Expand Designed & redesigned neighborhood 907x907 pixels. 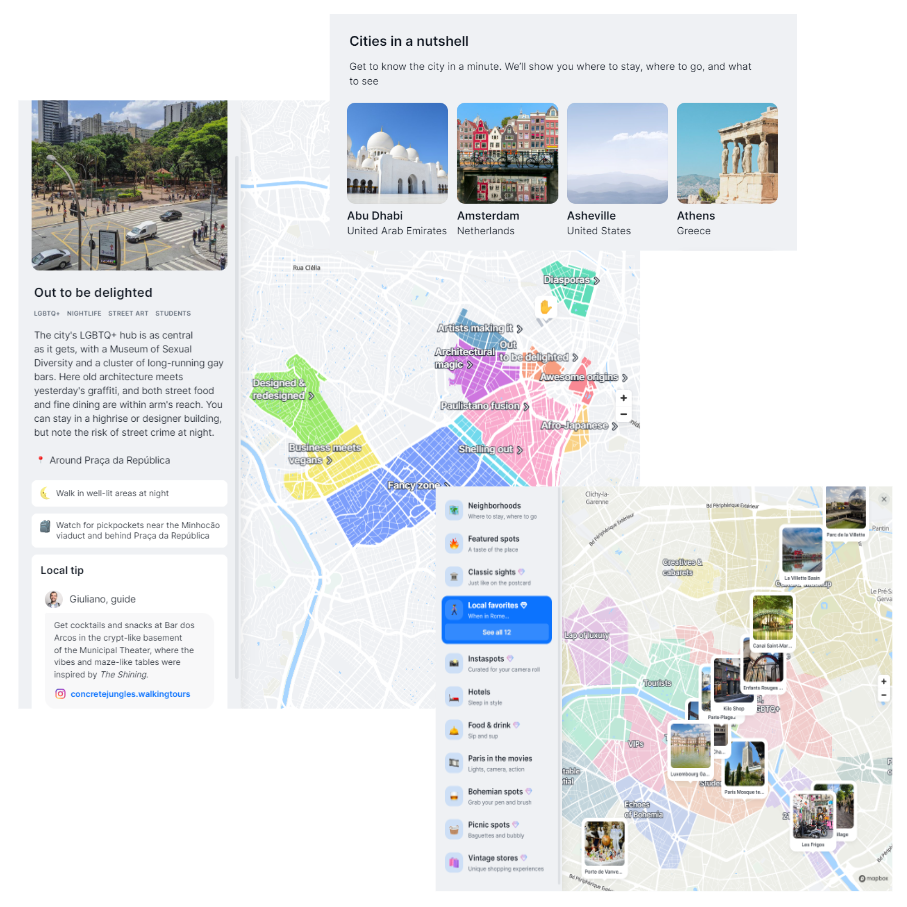tap(283, 389)
